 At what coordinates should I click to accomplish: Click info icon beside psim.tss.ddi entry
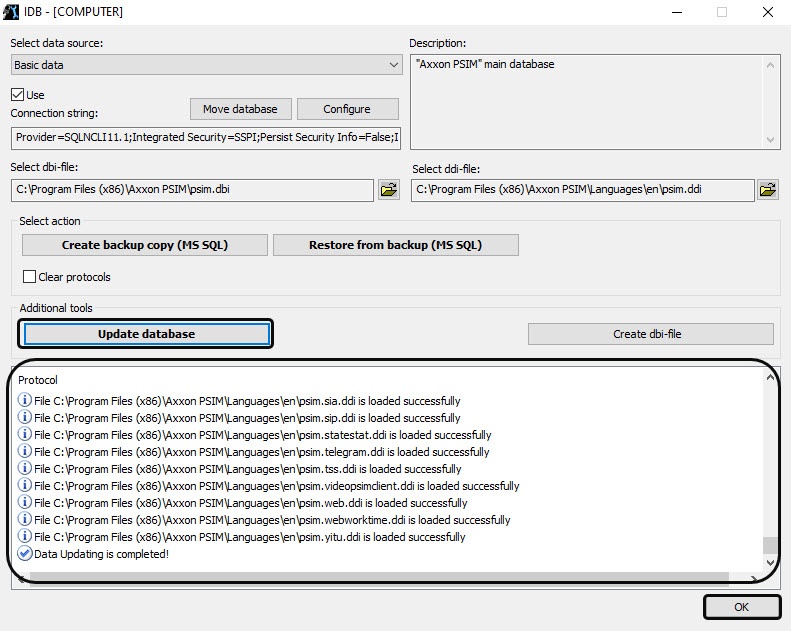(24, 468)
